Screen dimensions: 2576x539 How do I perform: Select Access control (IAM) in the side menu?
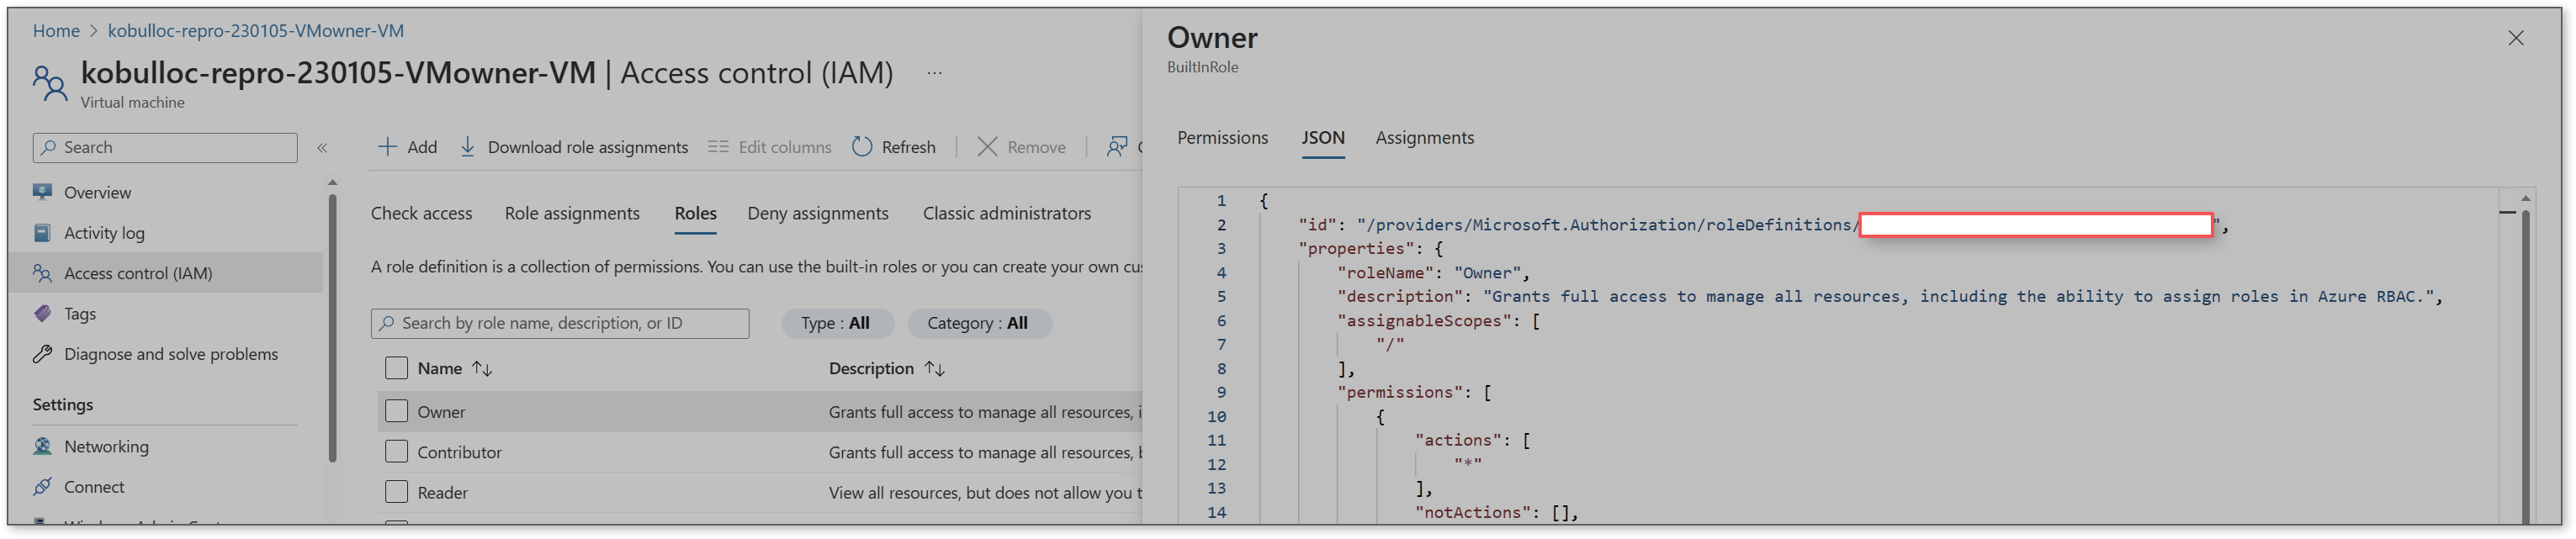(138, 273)
